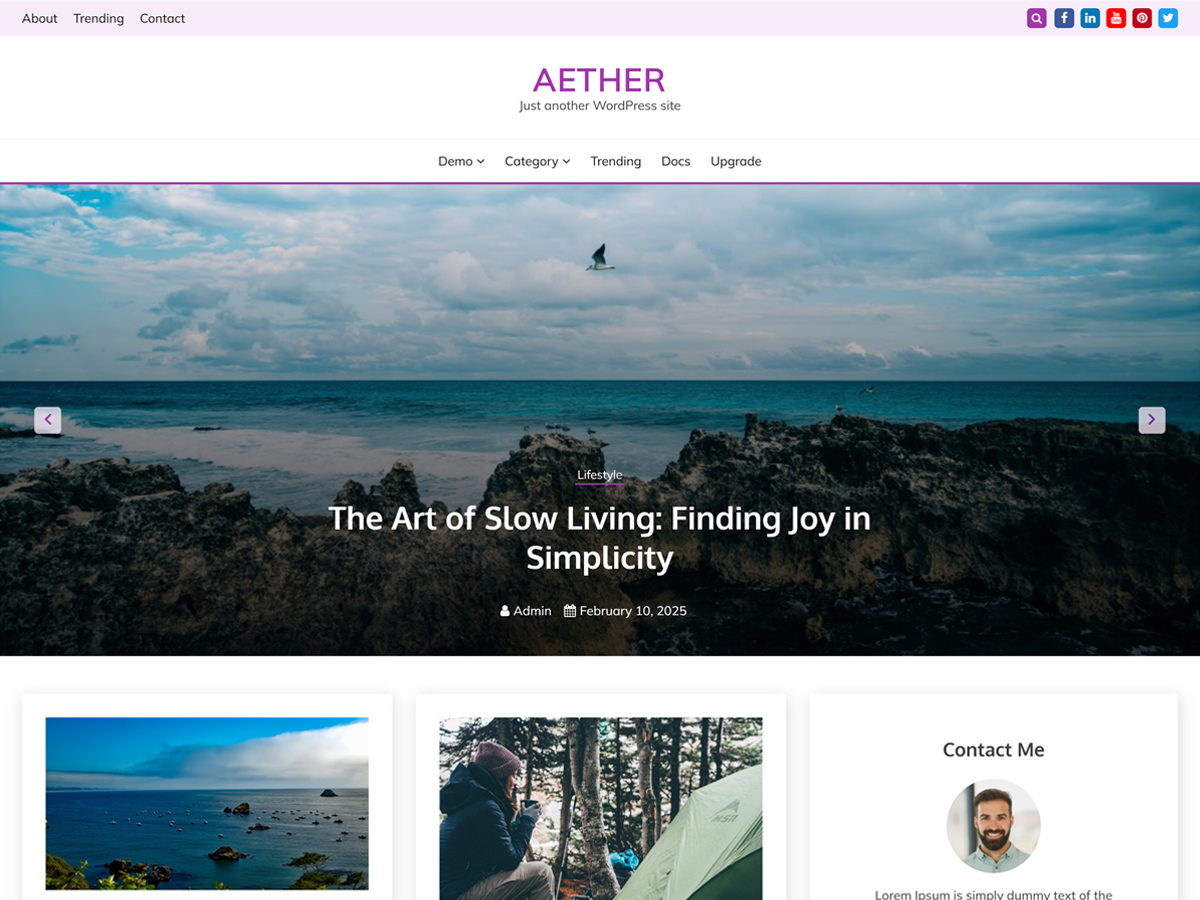This screenshot has height=900, width=1200.
Task: Open the camping tent post thumbnail
Action: point(601,808)
